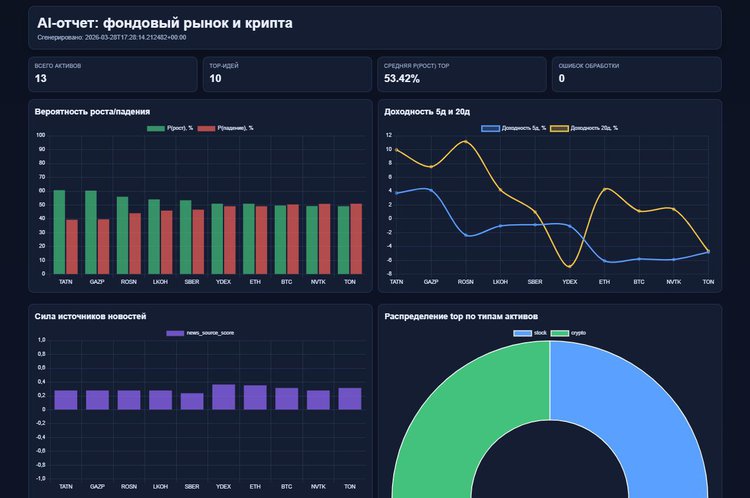Click the blue 5д point at GAZP
Image resolution: width=750 pixels, height=498 pixels.
(431, 190)
